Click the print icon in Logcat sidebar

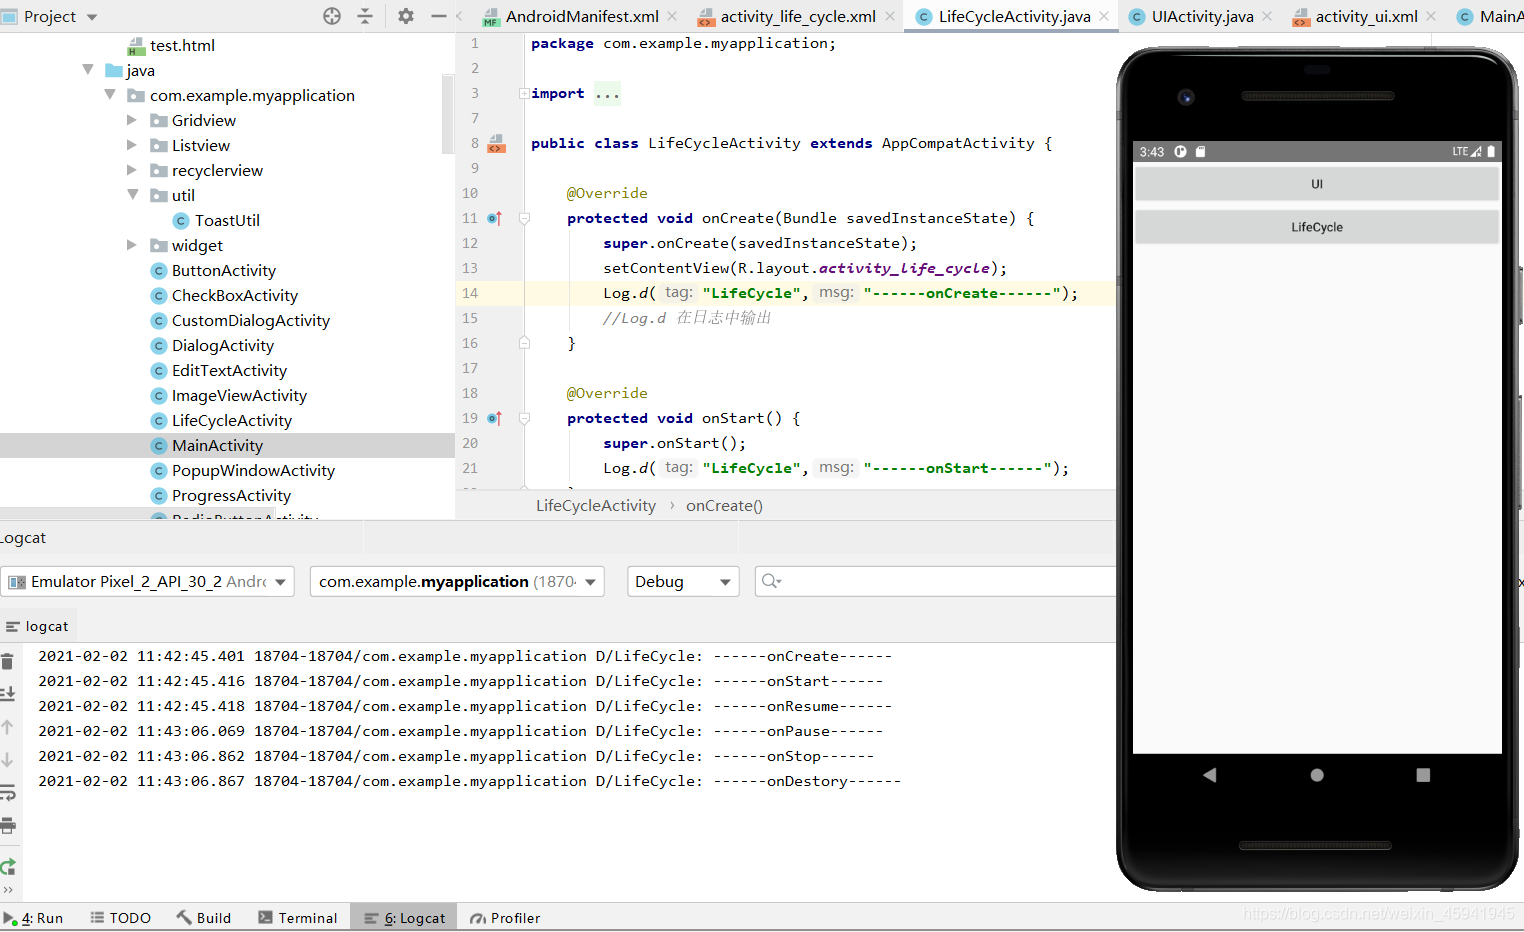(7, 826)
